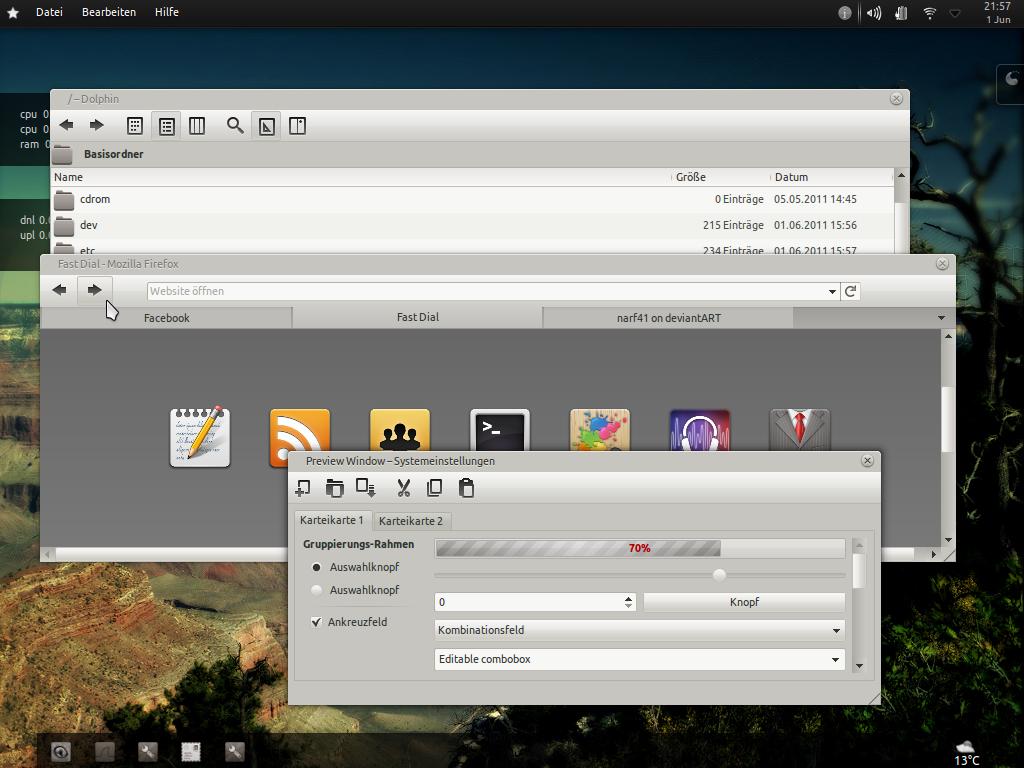This screenshot has width=1024, height=768.
Task: Select the cdrom folder row
Action: pos(472,199)
